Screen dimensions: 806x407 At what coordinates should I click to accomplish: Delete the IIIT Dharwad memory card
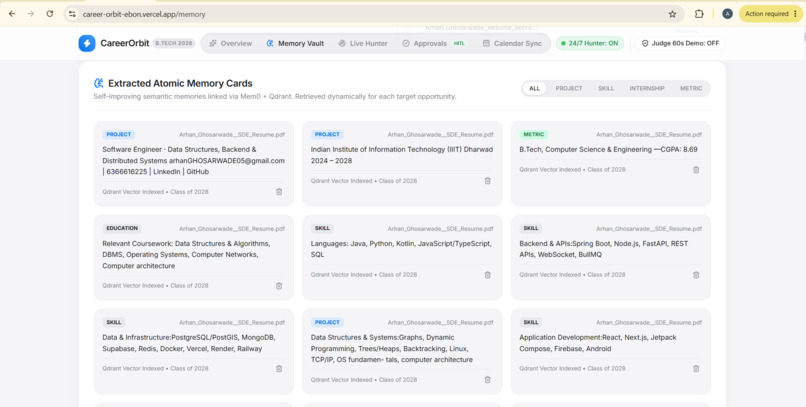click(487, 181)
